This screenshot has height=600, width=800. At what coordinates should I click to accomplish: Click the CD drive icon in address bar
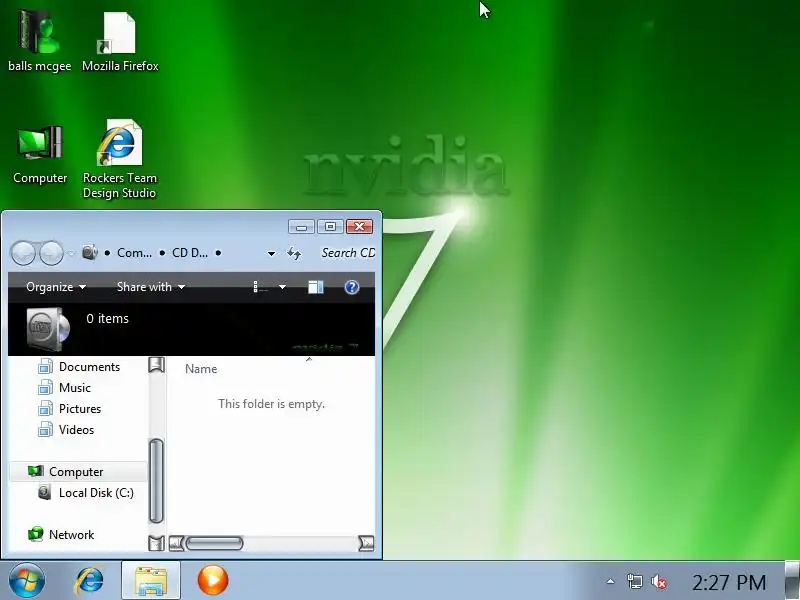(x=90, y=252)
